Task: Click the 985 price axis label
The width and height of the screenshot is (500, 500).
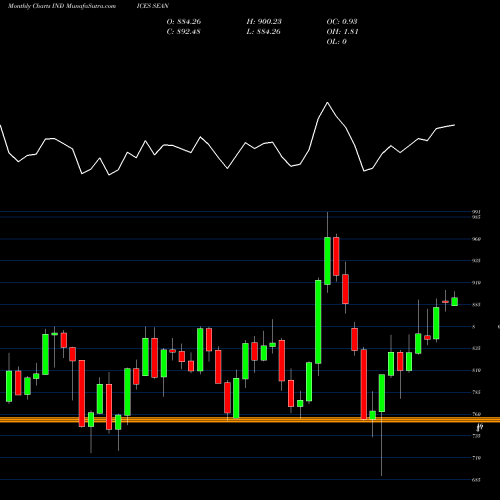Action: pos(476,217)
